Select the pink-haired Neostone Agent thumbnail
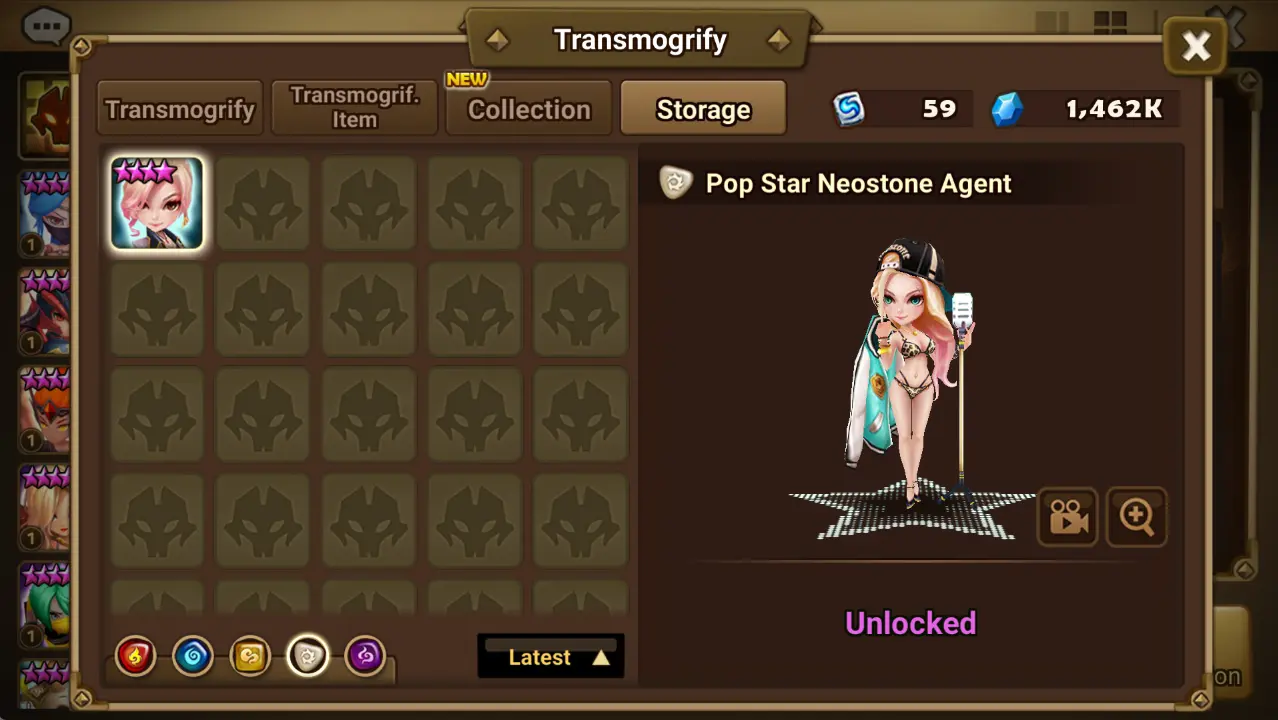1278x720 pixels. tap(157, 203)
